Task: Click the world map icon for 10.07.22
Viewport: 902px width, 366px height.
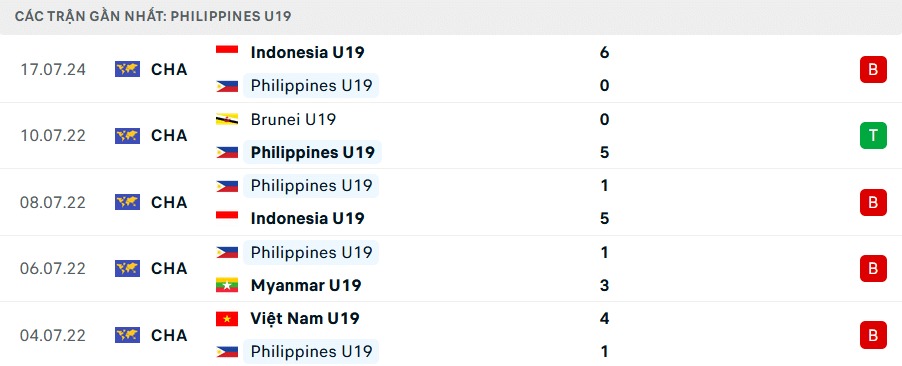Action: pos(127,136)
